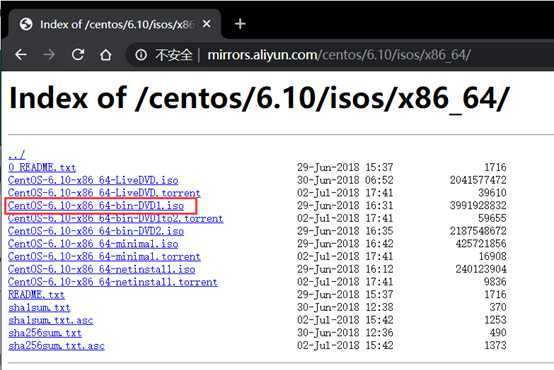Click the globe favicon on the tab

26,24
